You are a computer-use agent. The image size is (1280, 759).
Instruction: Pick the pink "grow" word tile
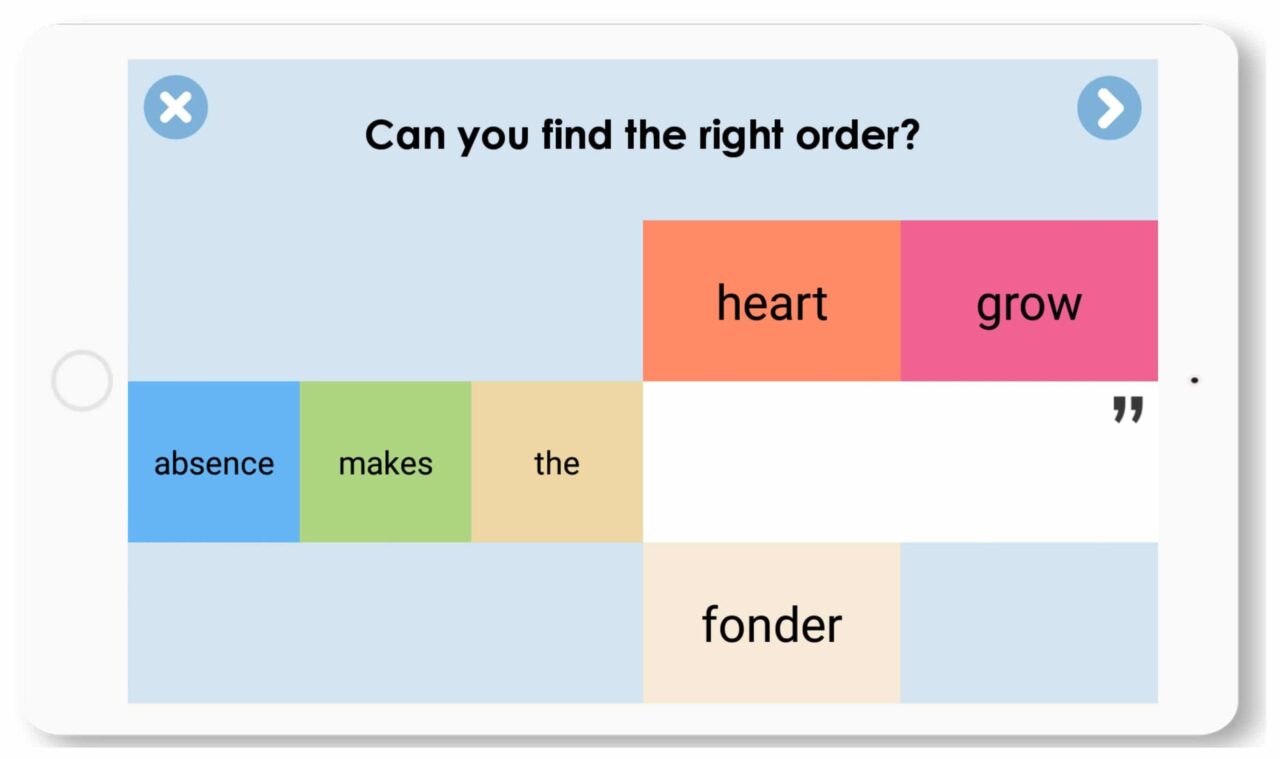(x=1029, y=301)
